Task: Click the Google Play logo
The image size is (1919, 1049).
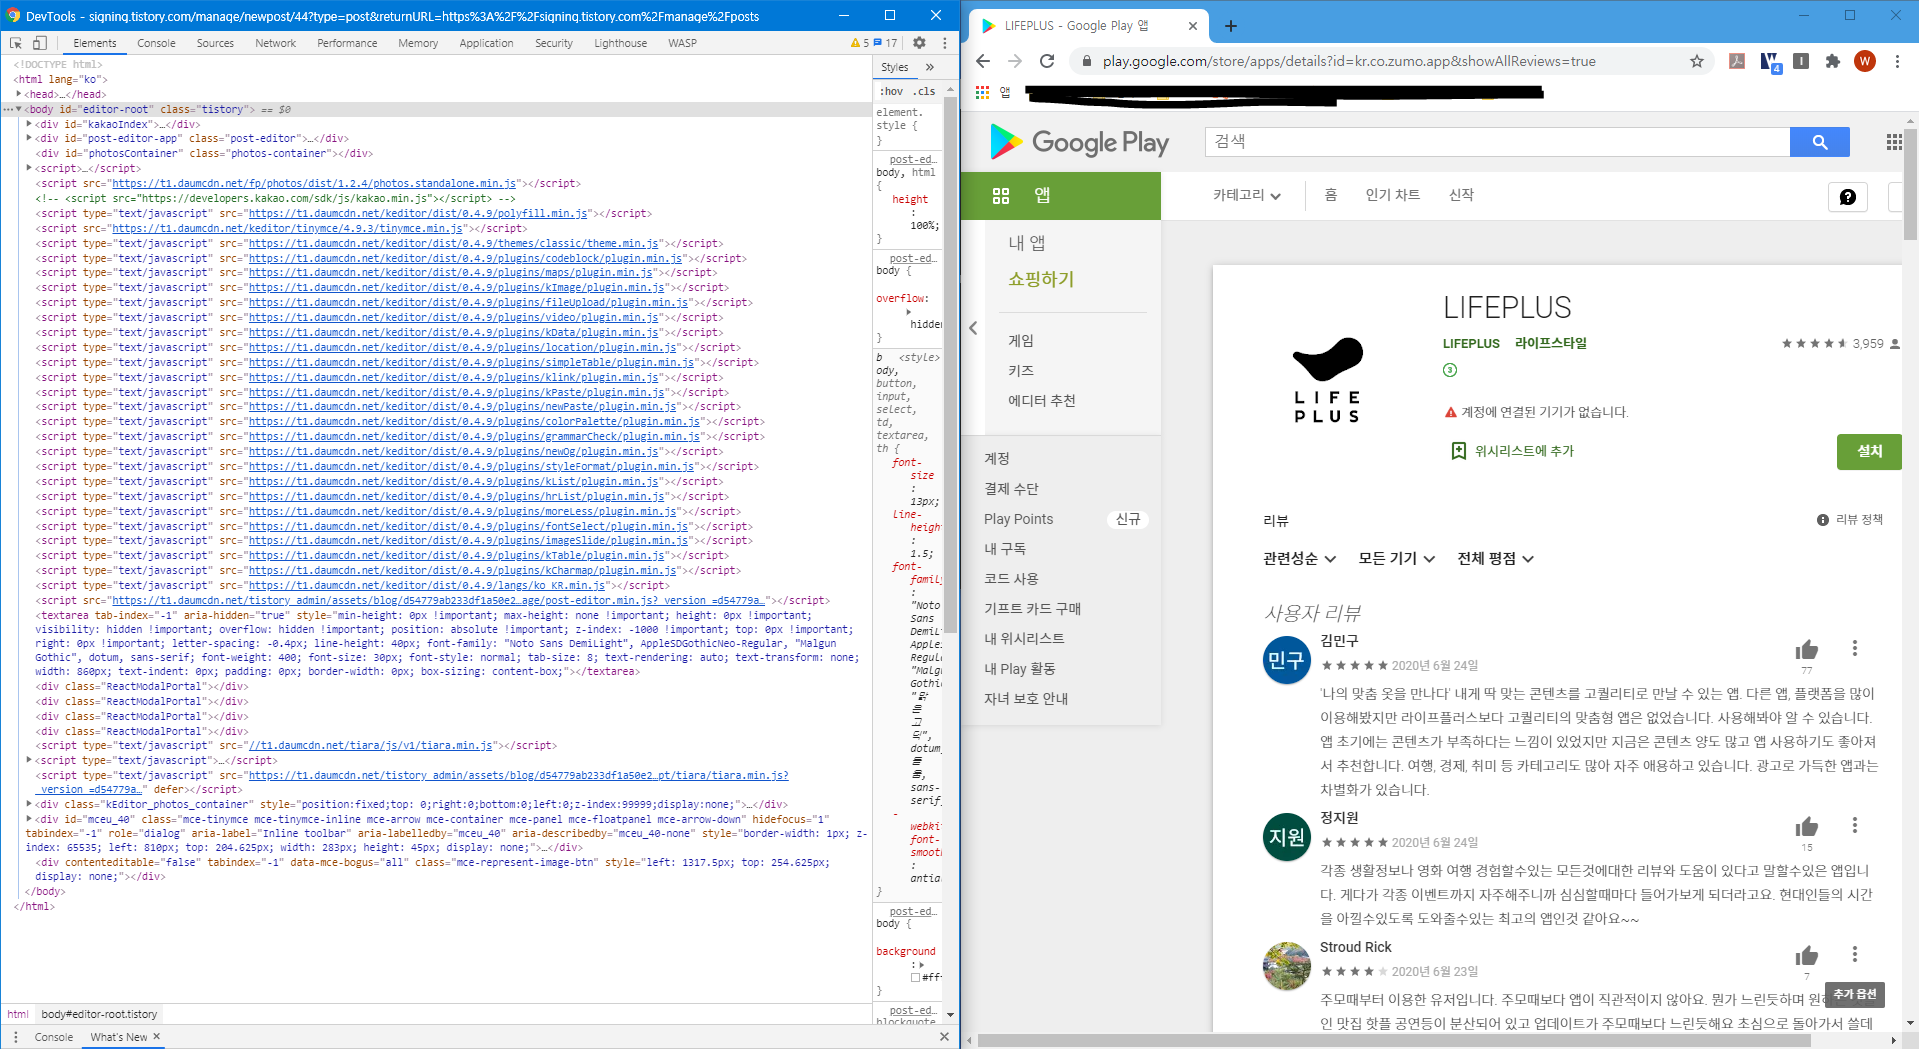Action: pos(1079,142)
